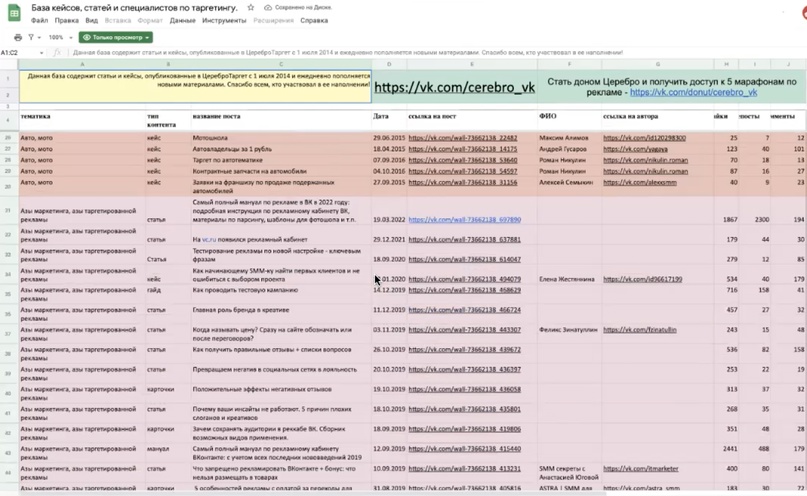The image size is (807, 496).
Task: Open the Инструменты menu
Action: (x=224, y=21)
